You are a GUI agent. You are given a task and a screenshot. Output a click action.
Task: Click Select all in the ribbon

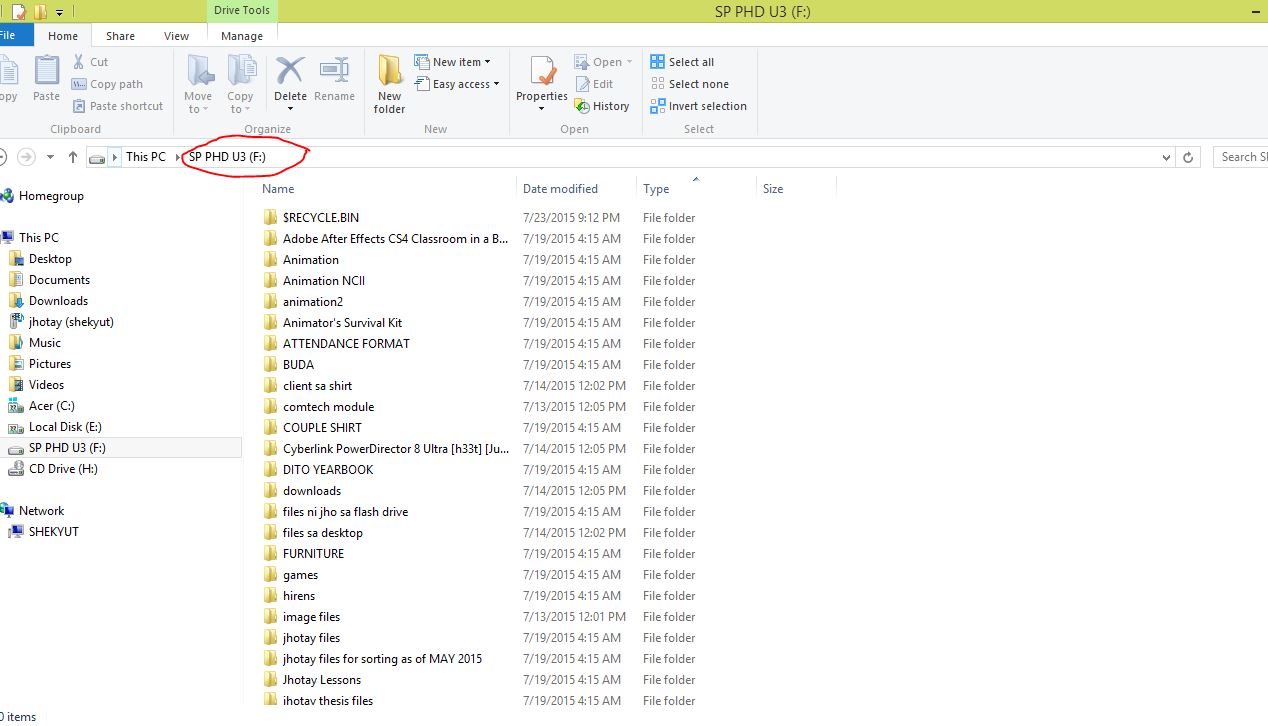click(689, 61)
